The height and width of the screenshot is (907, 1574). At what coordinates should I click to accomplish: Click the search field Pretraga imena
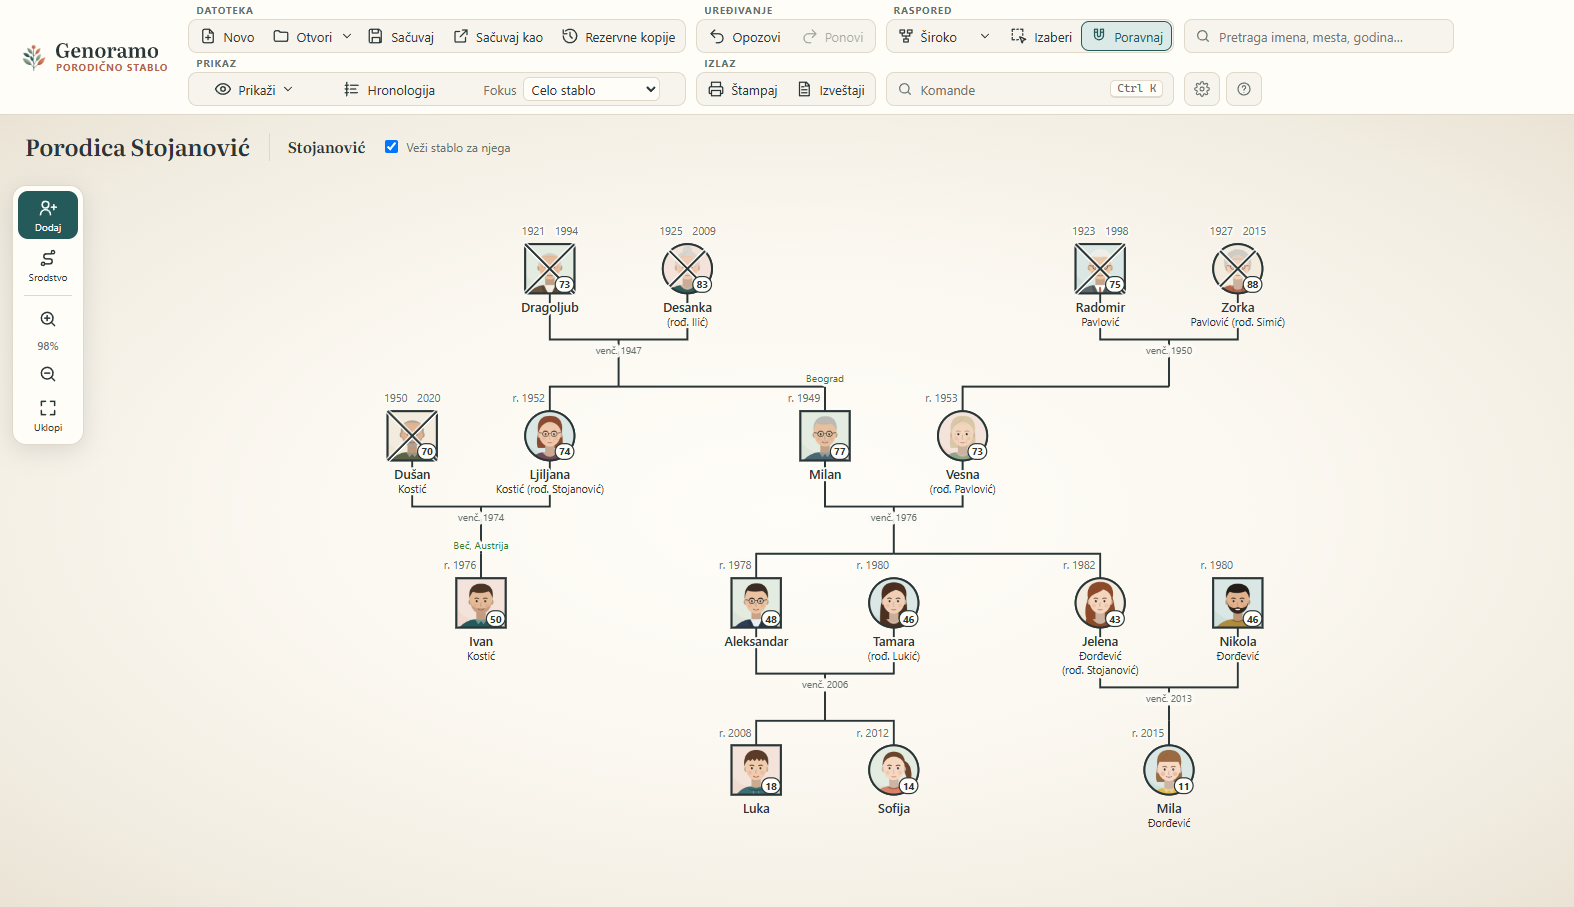[x=1319, y=37]
